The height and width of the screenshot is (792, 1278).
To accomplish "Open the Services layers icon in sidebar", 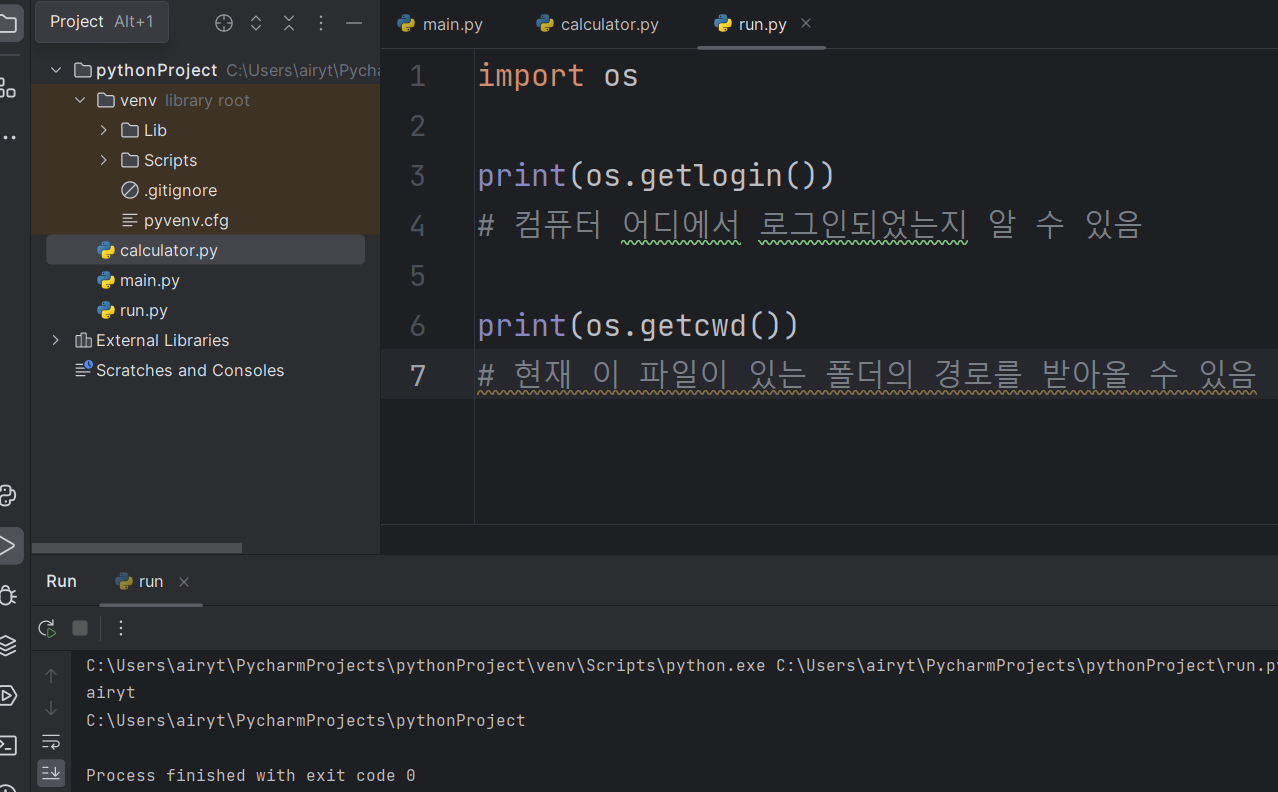I will coord(7,646).
